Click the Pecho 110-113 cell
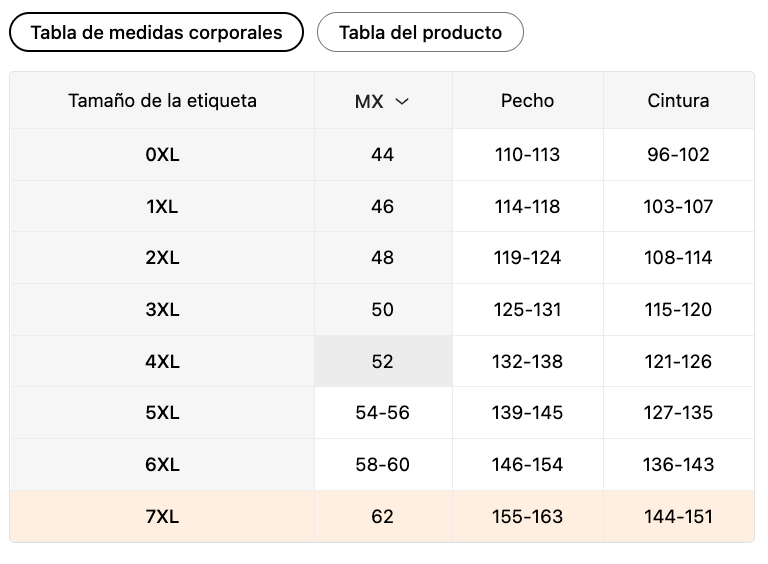The image size is (768, 564). [x=527, y=154]
